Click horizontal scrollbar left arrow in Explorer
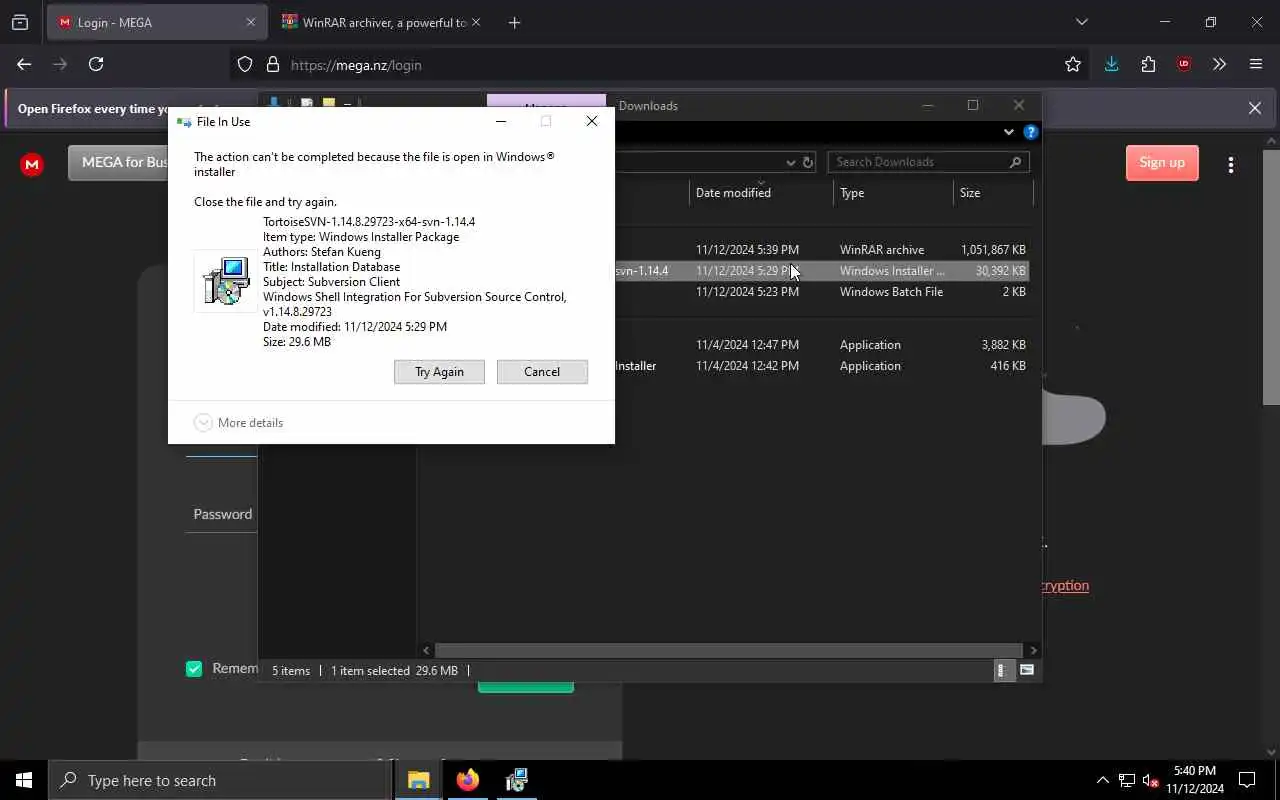This screenshot has height=800, width=1280. click(x=427, y=650)
